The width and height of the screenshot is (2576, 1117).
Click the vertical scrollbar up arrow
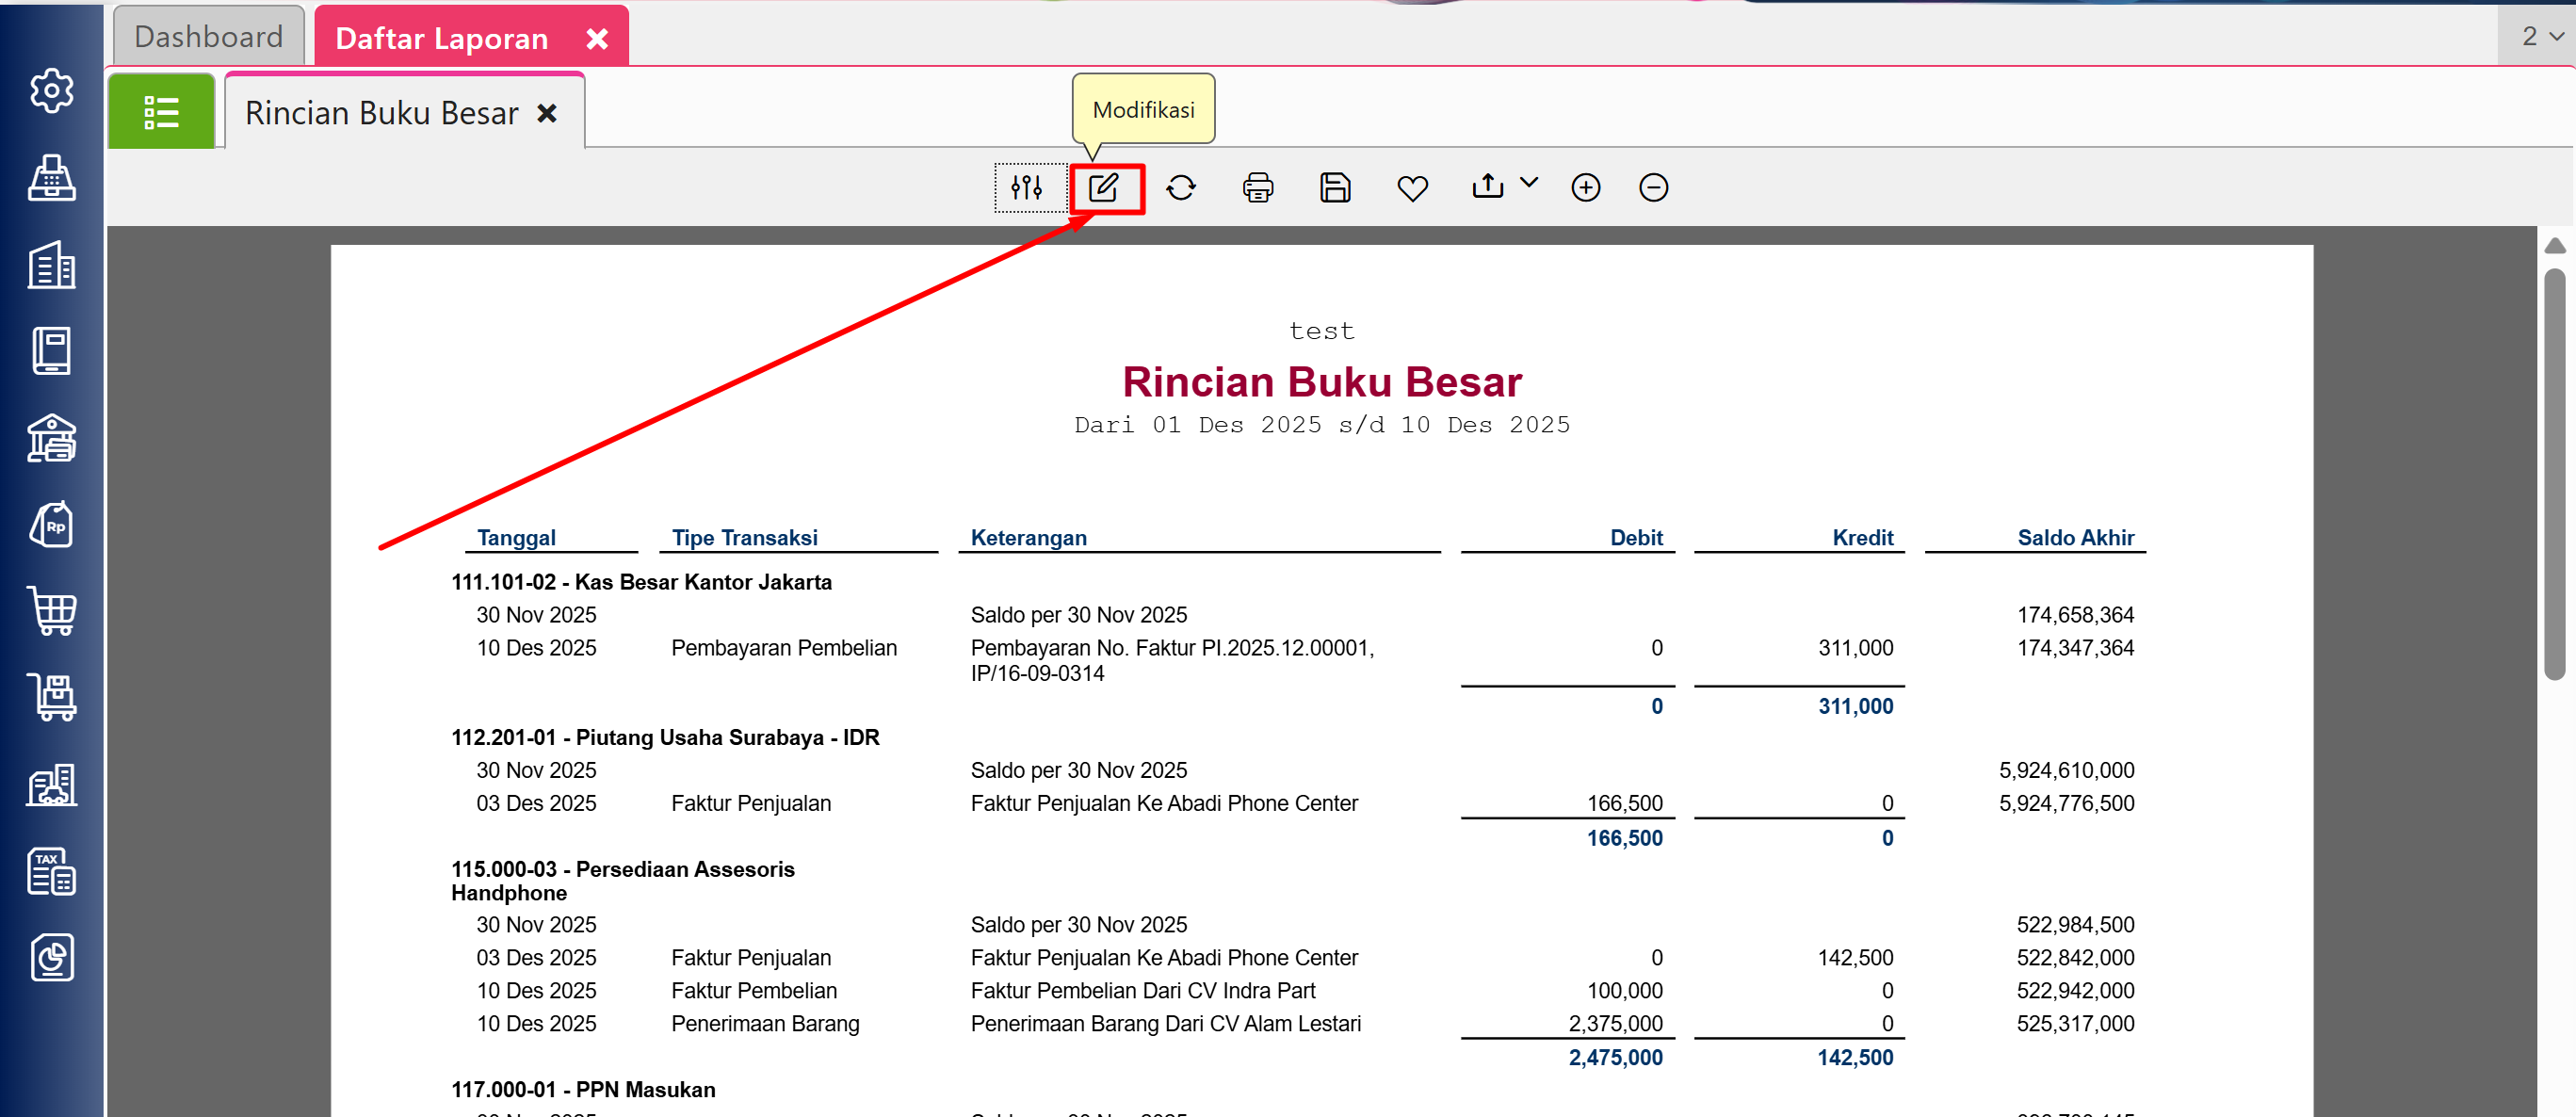2555,246
